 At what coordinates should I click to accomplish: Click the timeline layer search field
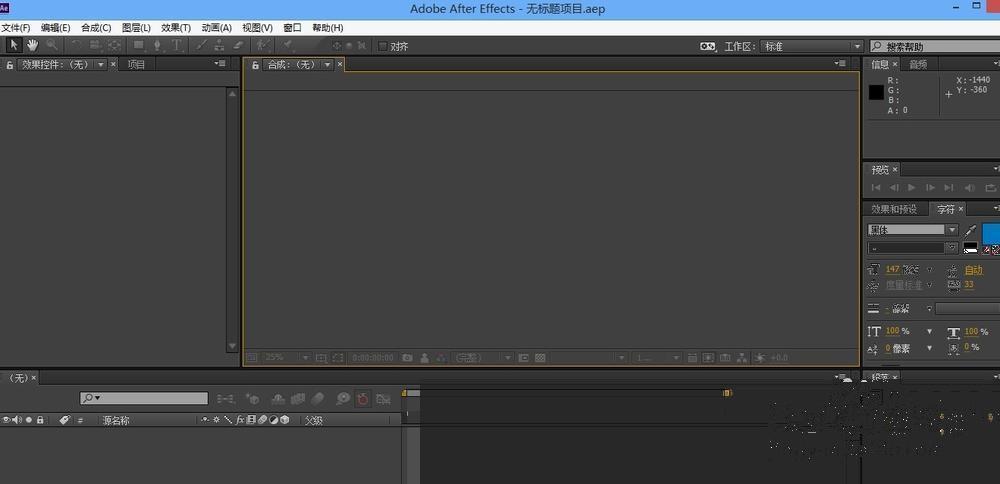tap(144, 399)
